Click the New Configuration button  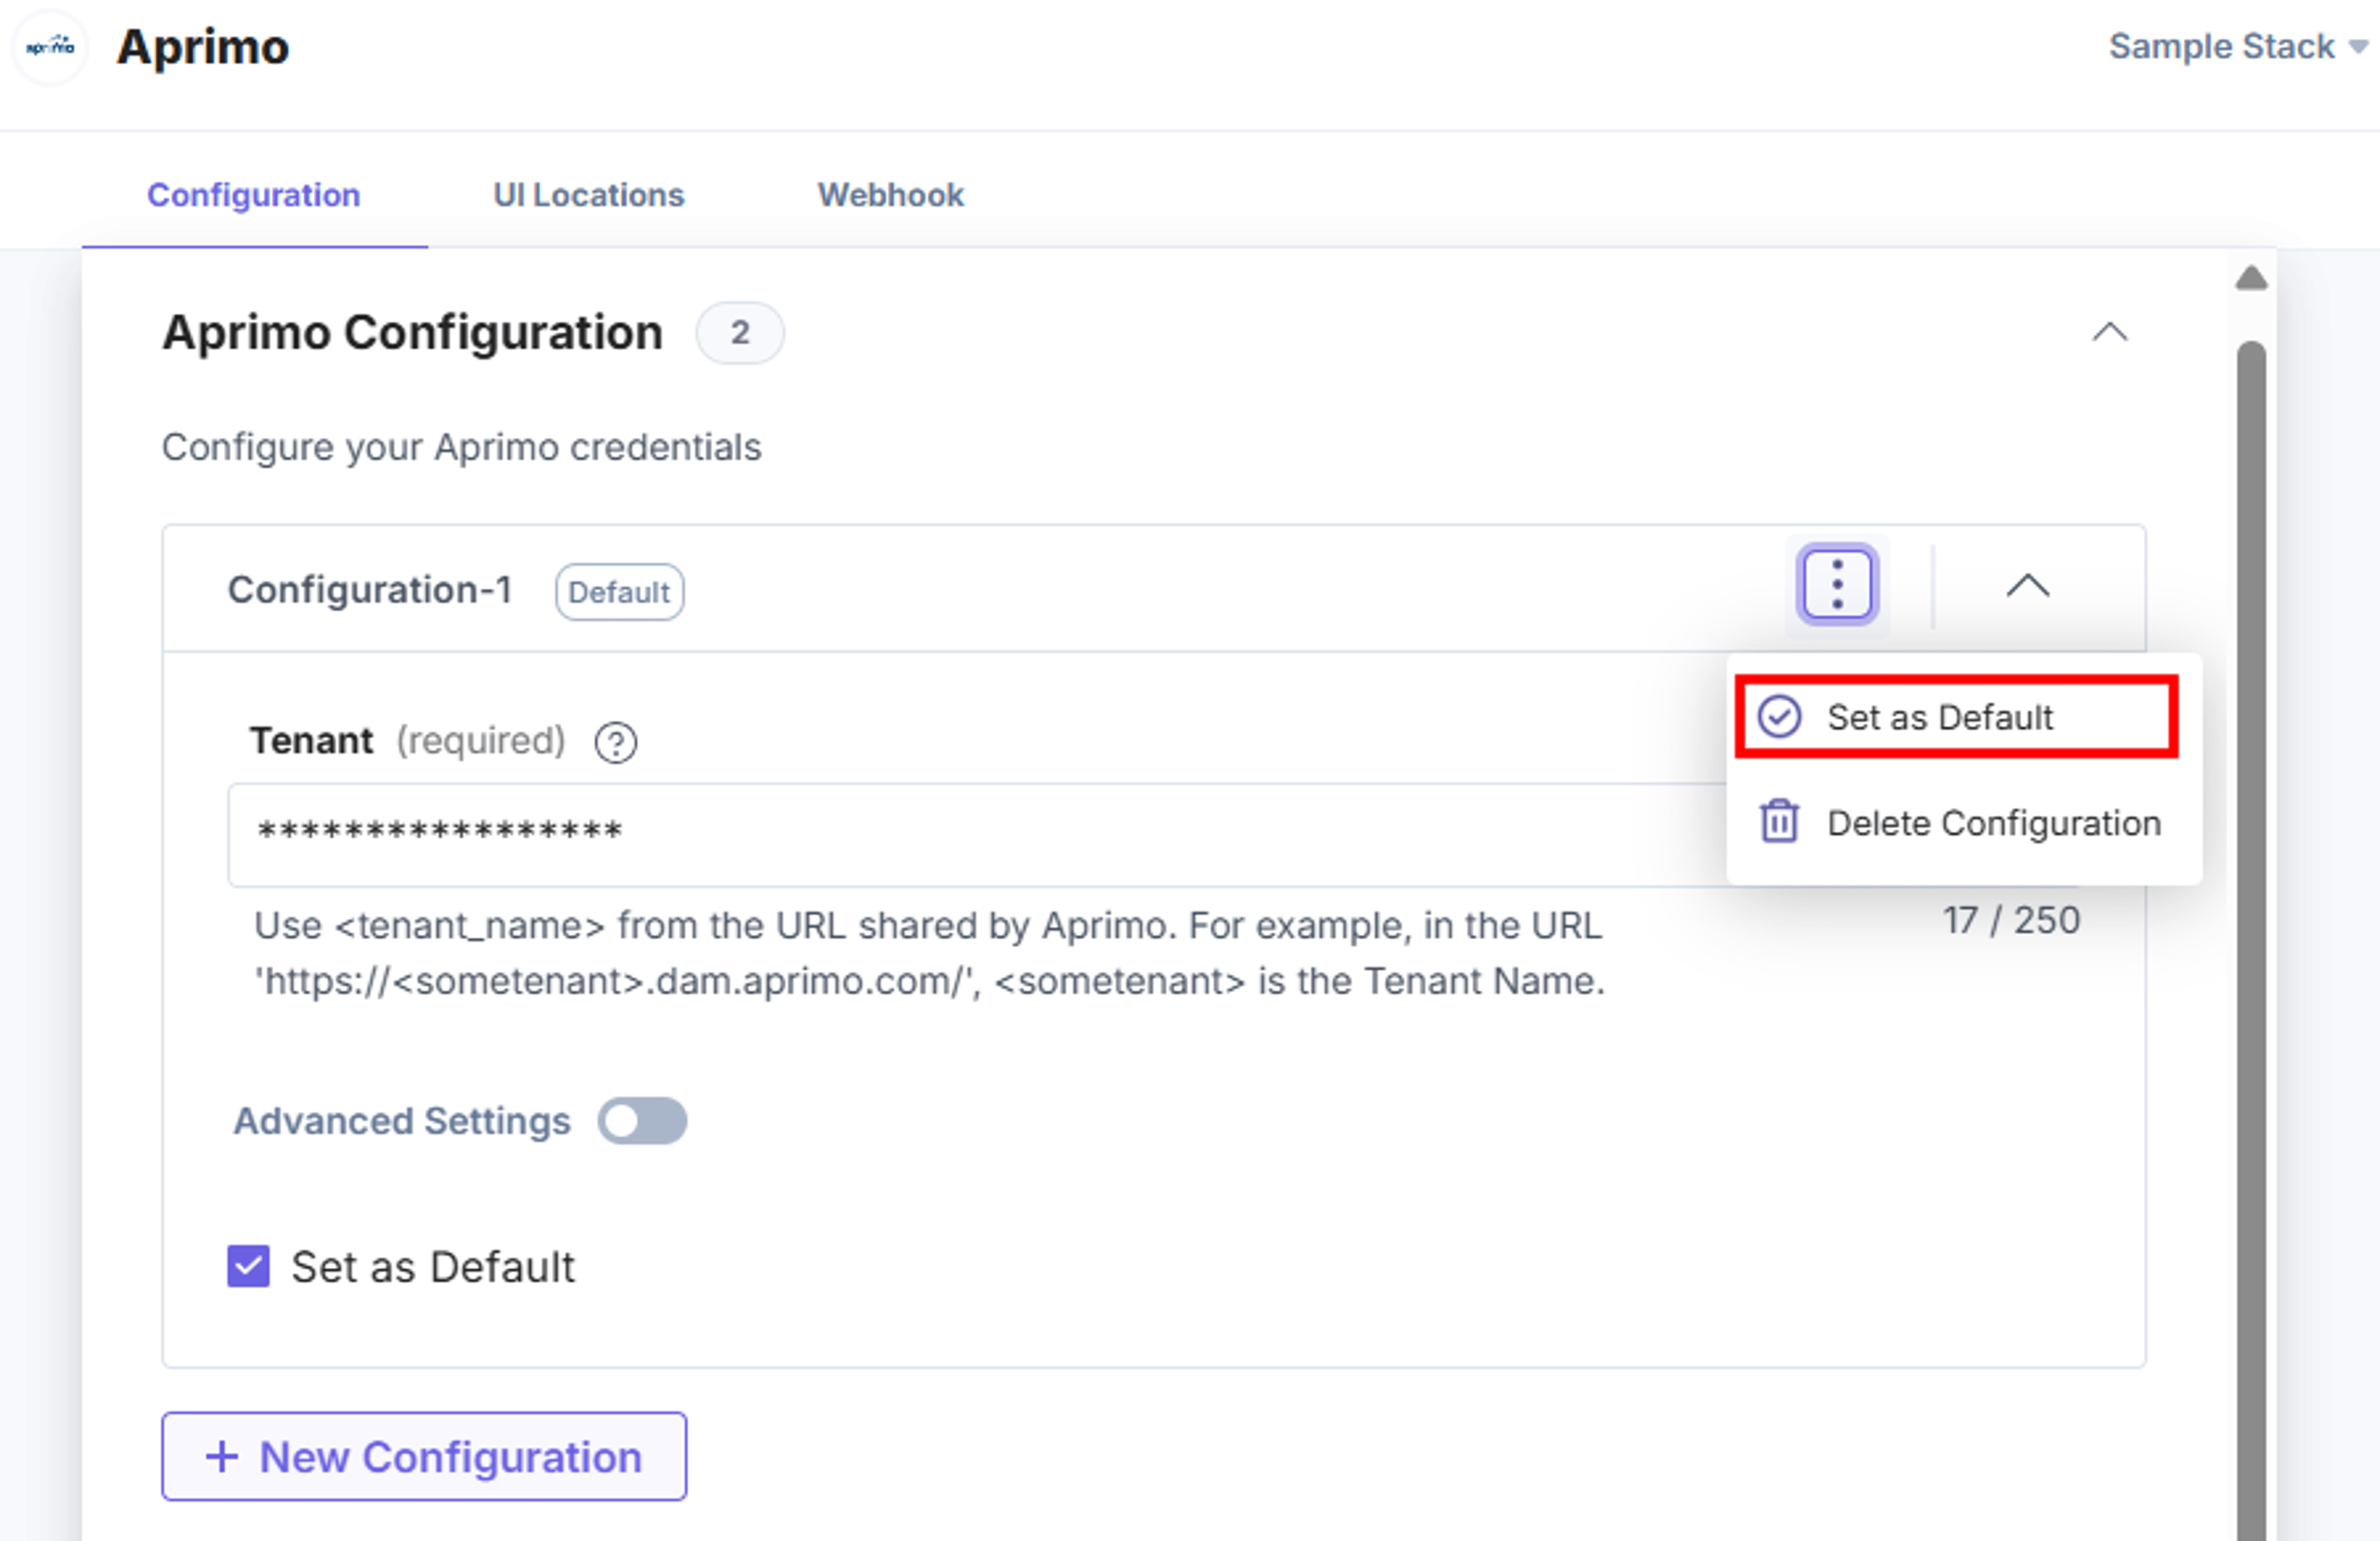(424, 1456)
